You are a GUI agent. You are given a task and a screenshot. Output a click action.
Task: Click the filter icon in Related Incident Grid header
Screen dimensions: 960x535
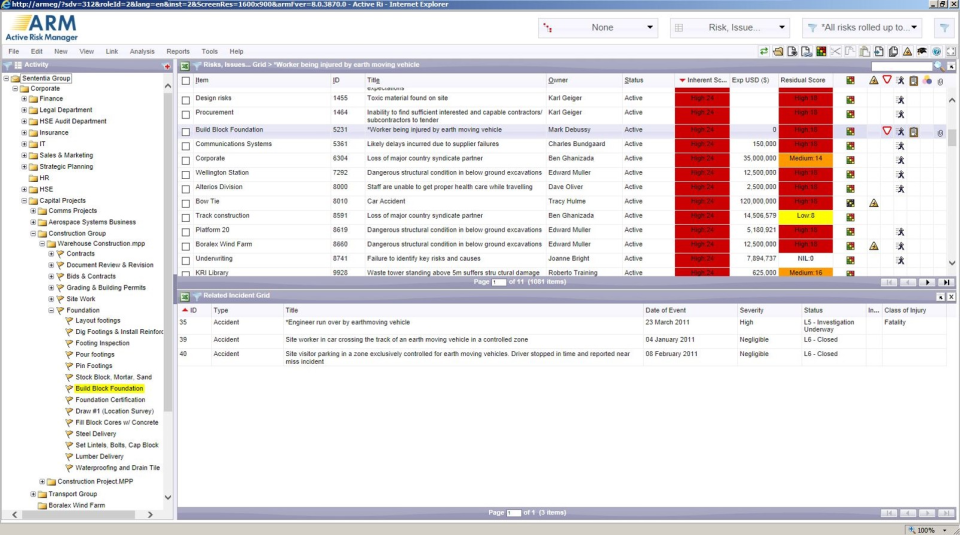tap(197, 296)
